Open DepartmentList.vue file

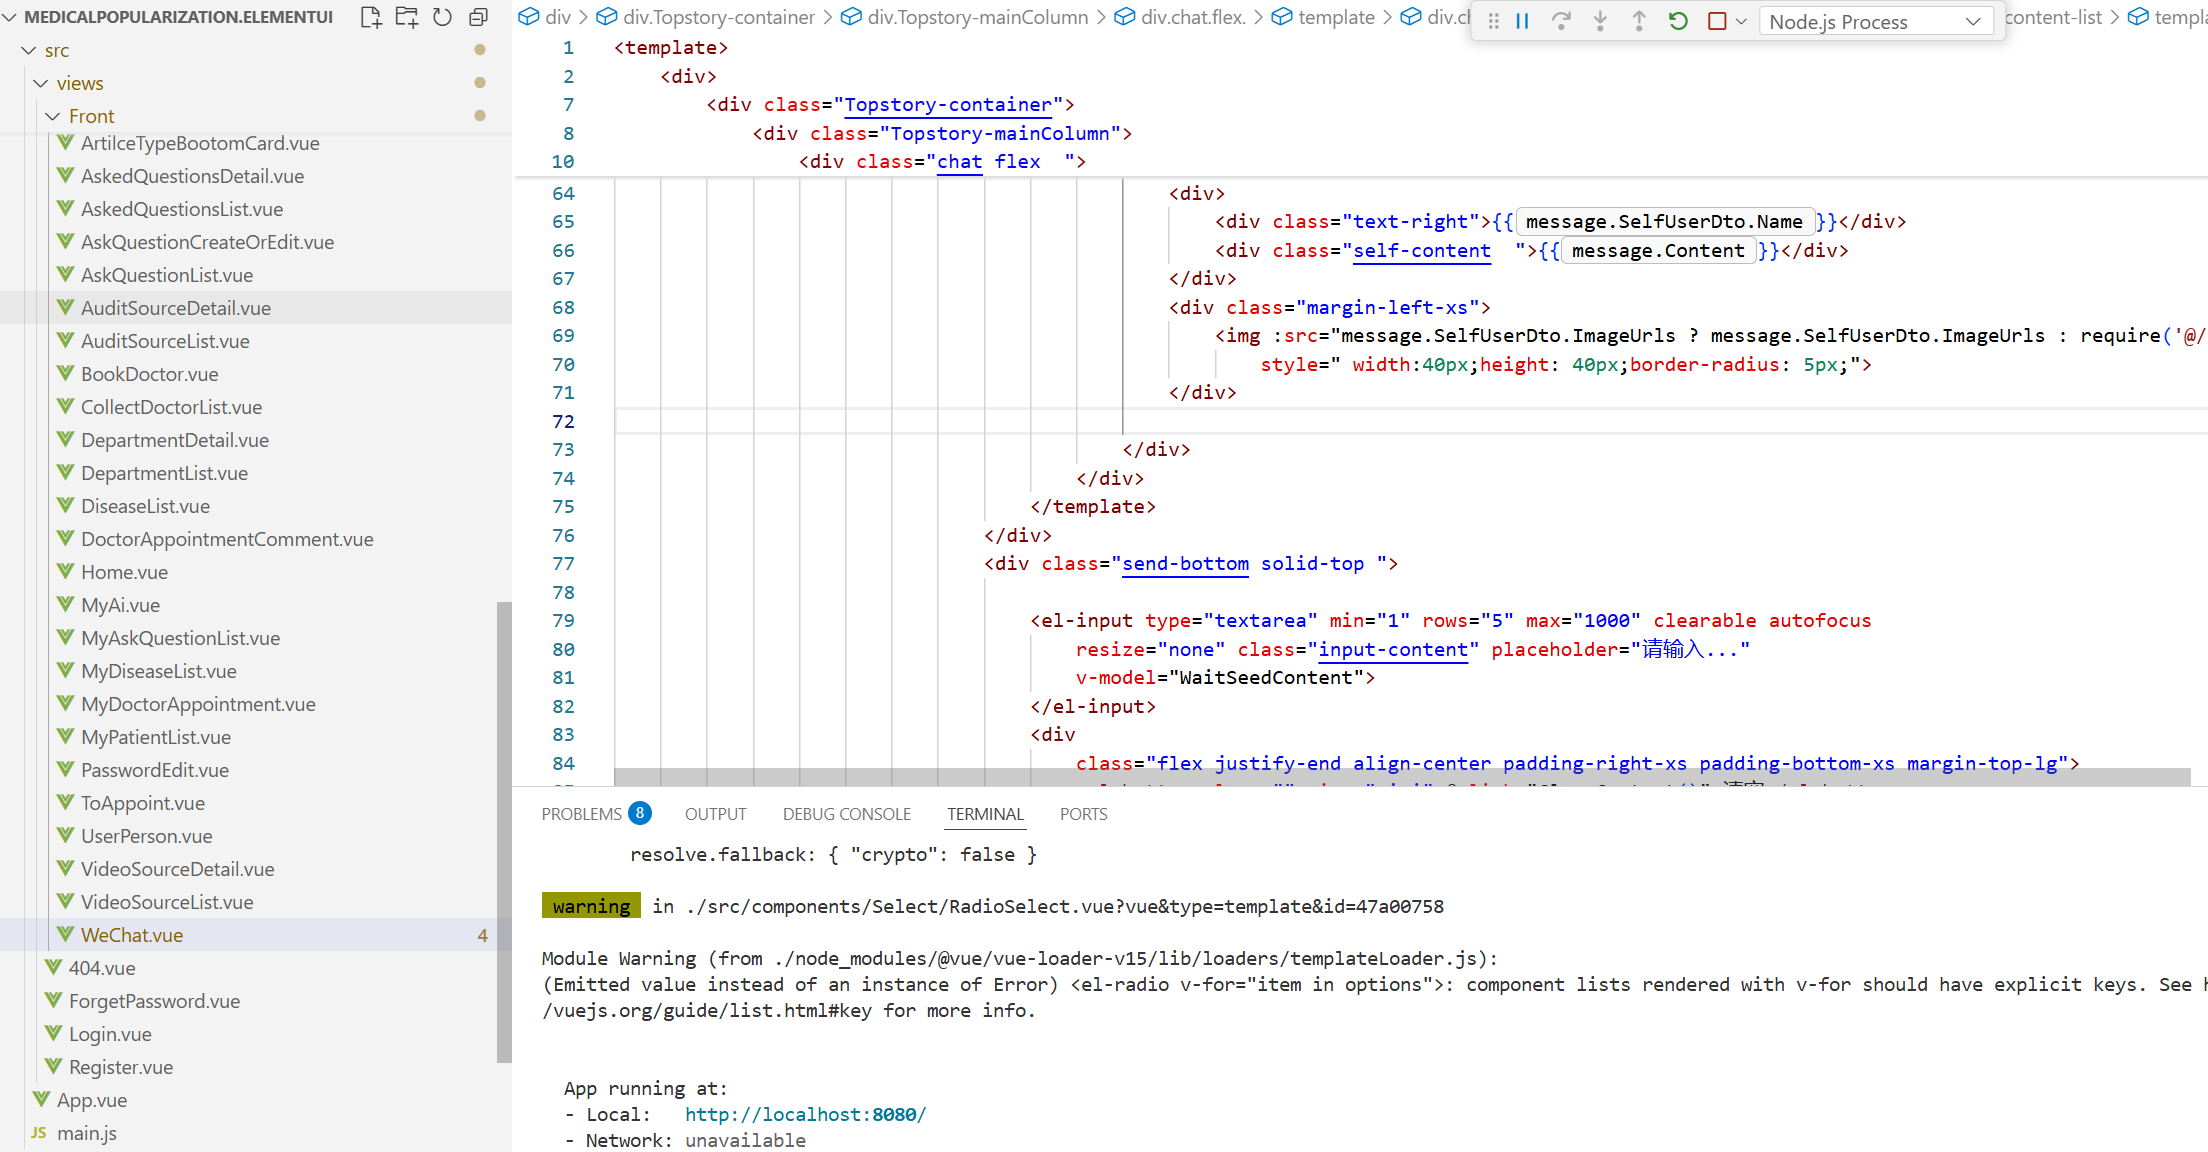tap(255, 473)
